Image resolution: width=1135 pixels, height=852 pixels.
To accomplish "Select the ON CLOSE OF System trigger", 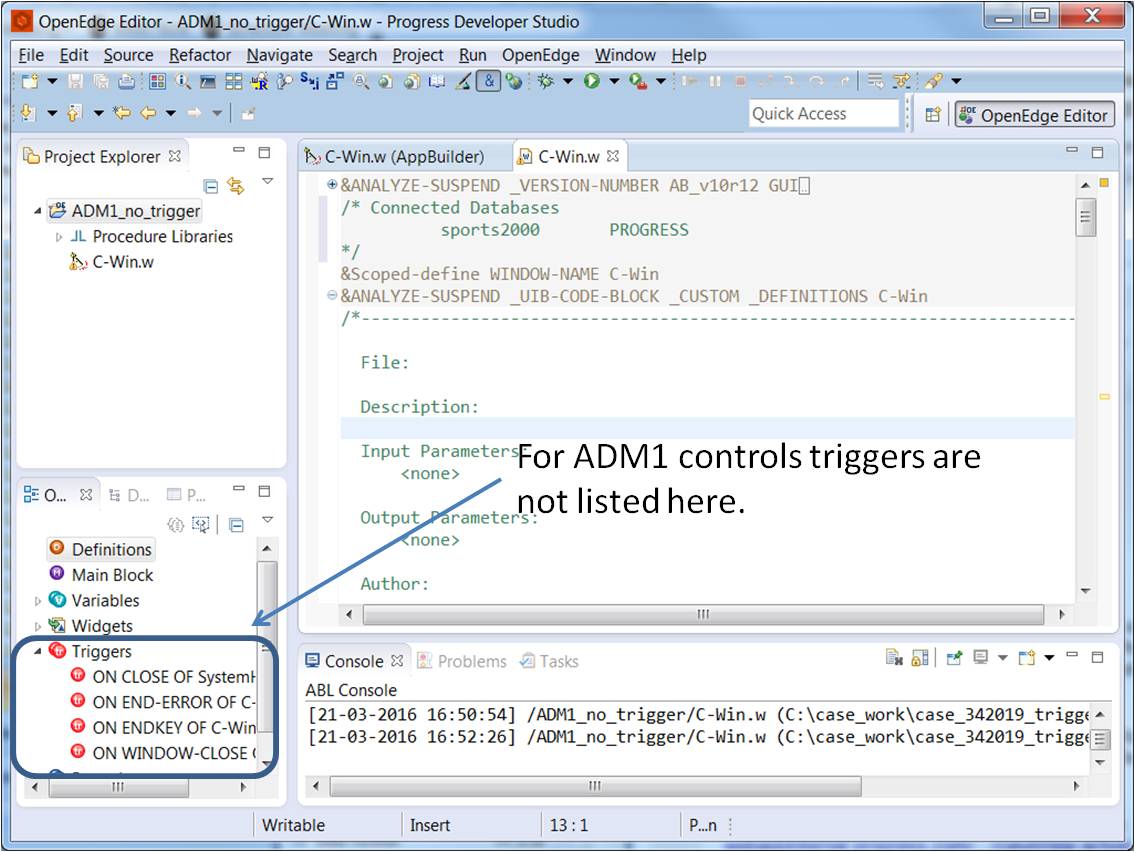I will point(174,677).
